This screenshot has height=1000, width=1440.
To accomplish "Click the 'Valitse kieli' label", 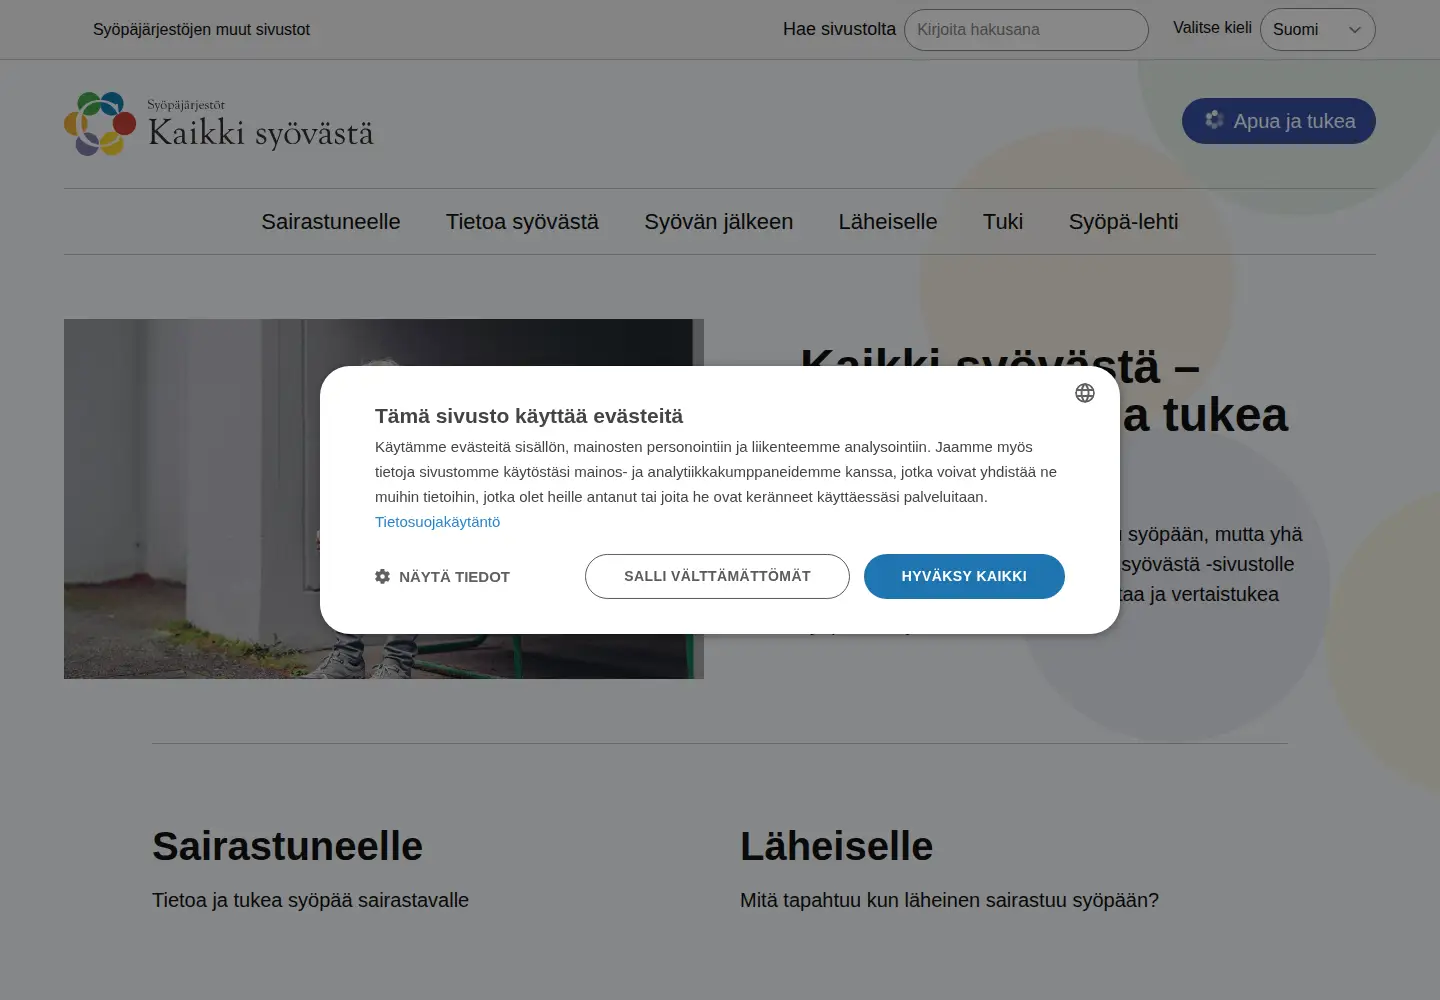I will [x=1212, y=28].
